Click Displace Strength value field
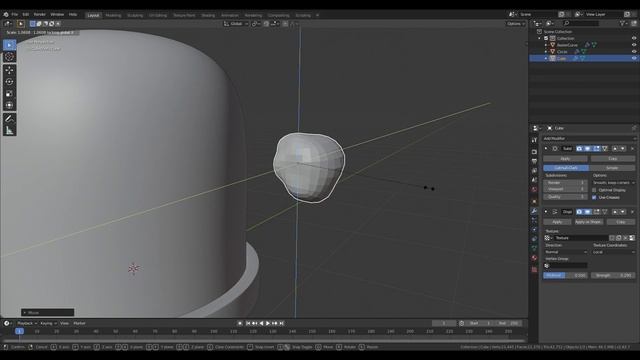The height and width of the screenshot is (360, 640). coord(613,276)
